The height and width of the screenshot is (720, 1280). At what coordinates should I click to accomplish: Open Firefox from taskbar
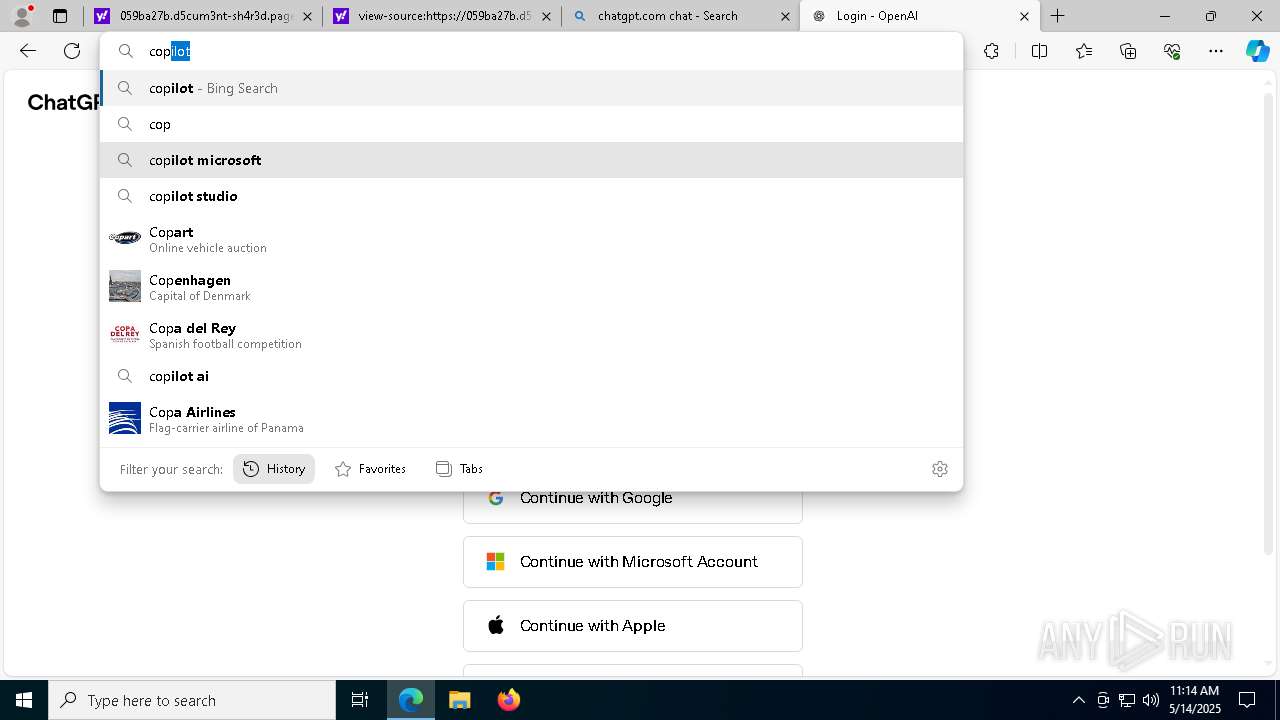click(x=508, y=700)
